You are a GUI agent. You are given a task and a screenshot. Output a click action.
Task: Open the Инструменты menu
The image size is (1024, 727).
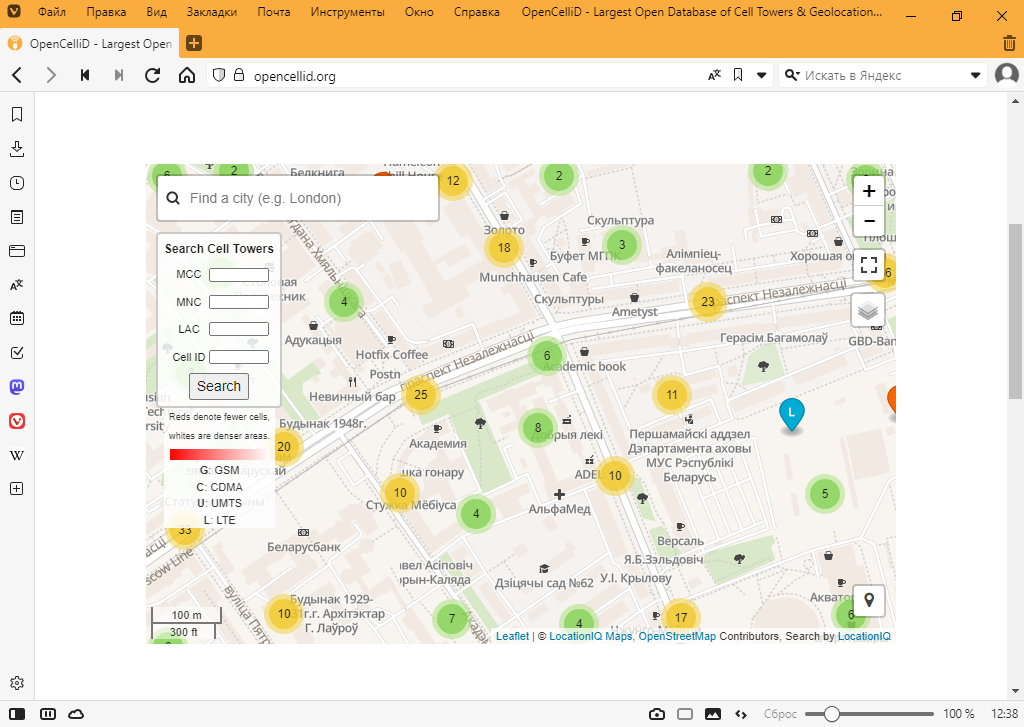[x=347, y=14]
